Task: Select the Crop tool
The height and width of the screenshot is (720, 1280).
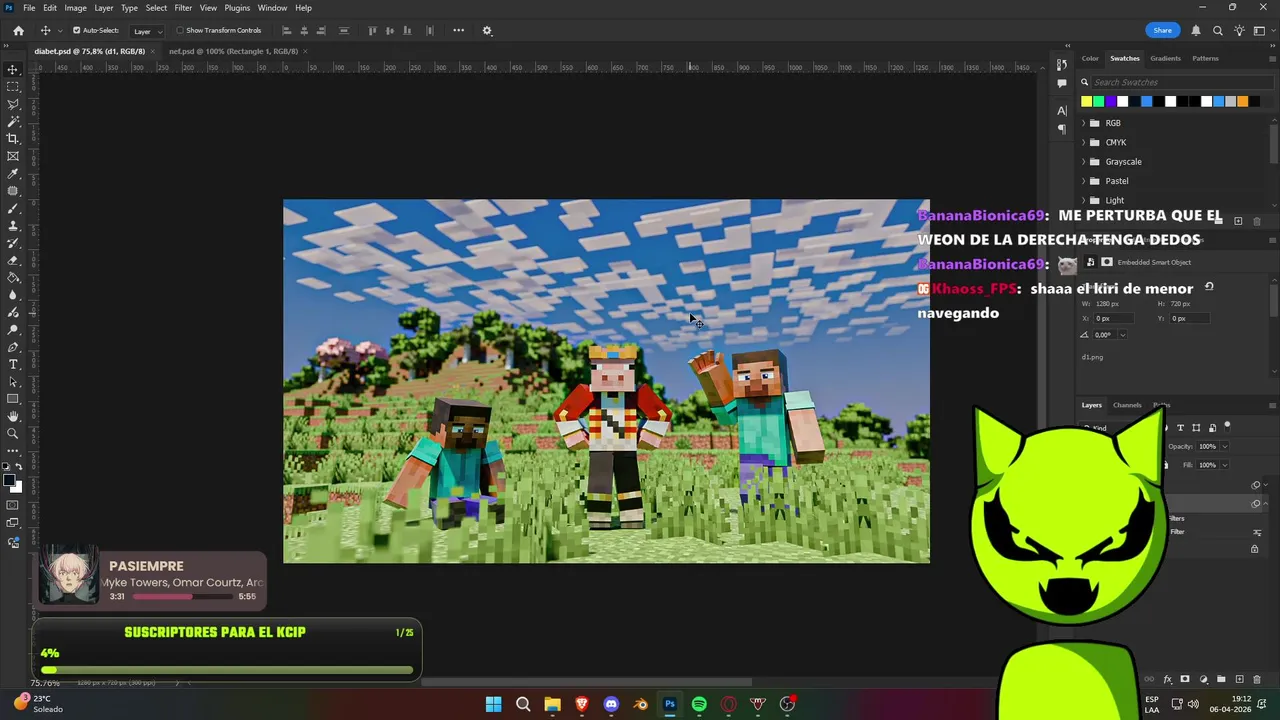Action: (13, 139)
